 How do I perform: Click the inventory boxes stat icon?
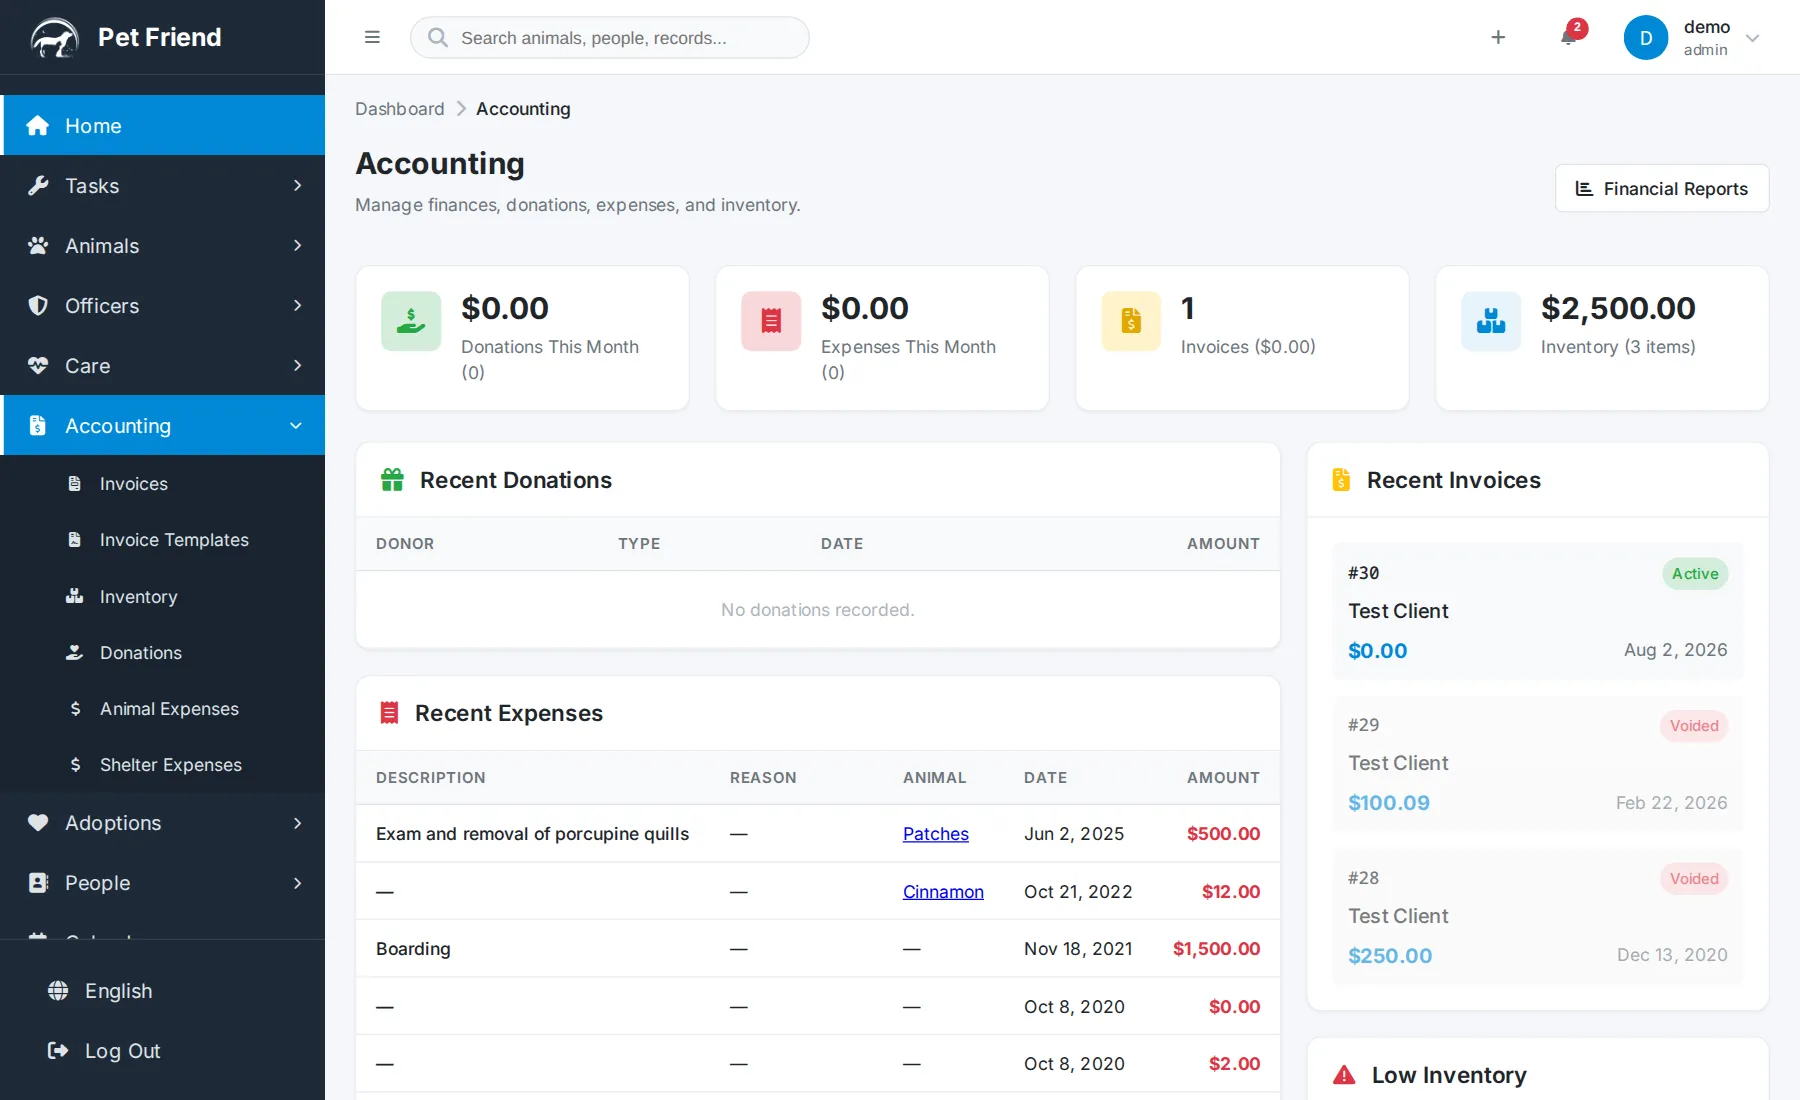pyautogui.click(x=1491, y=321)
